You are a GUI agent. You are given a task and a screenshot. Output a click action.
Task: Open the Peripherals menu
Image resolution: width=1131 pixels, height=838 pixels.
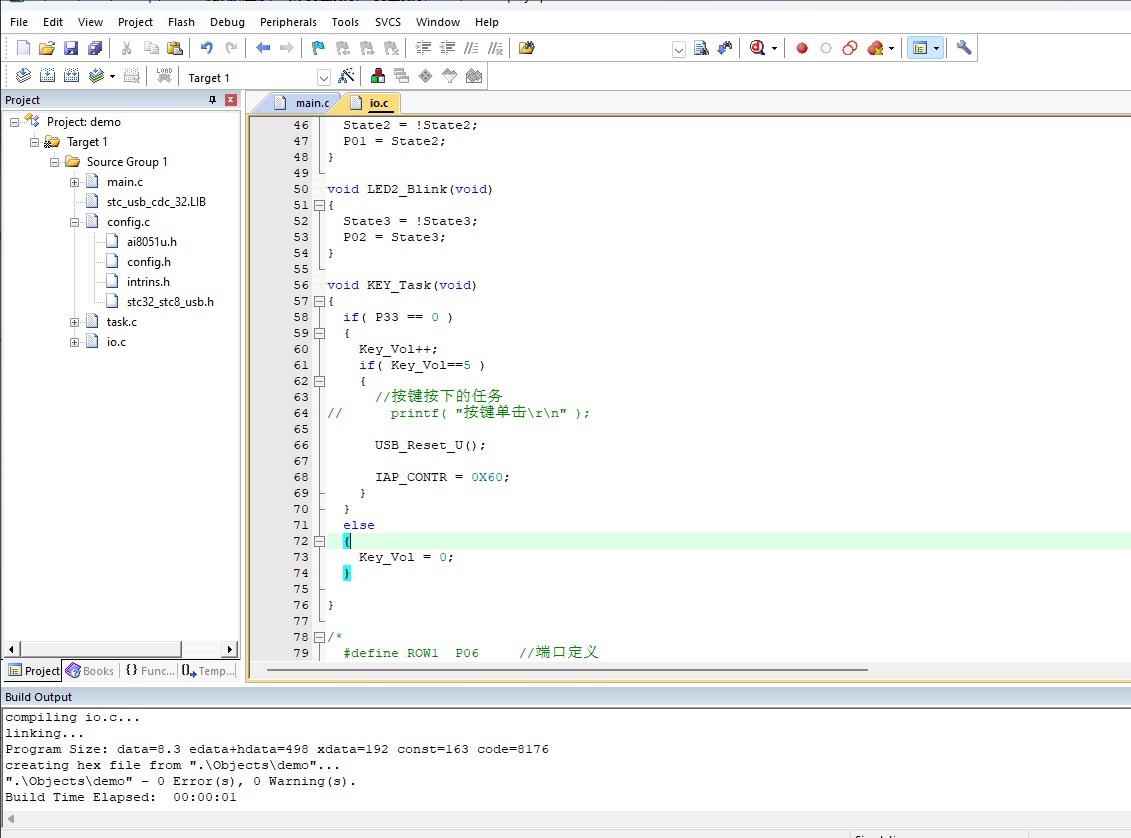[288, 22]
